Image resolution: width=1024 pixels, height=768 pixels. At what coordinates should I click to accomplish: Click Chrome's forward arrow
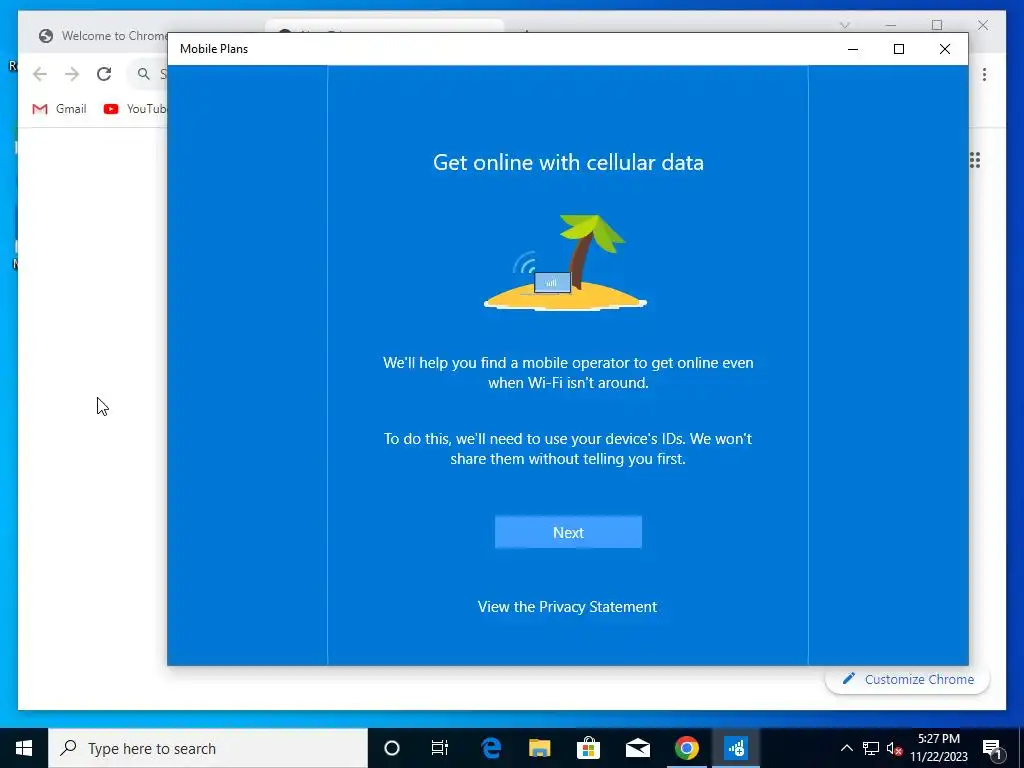(72, 74)
